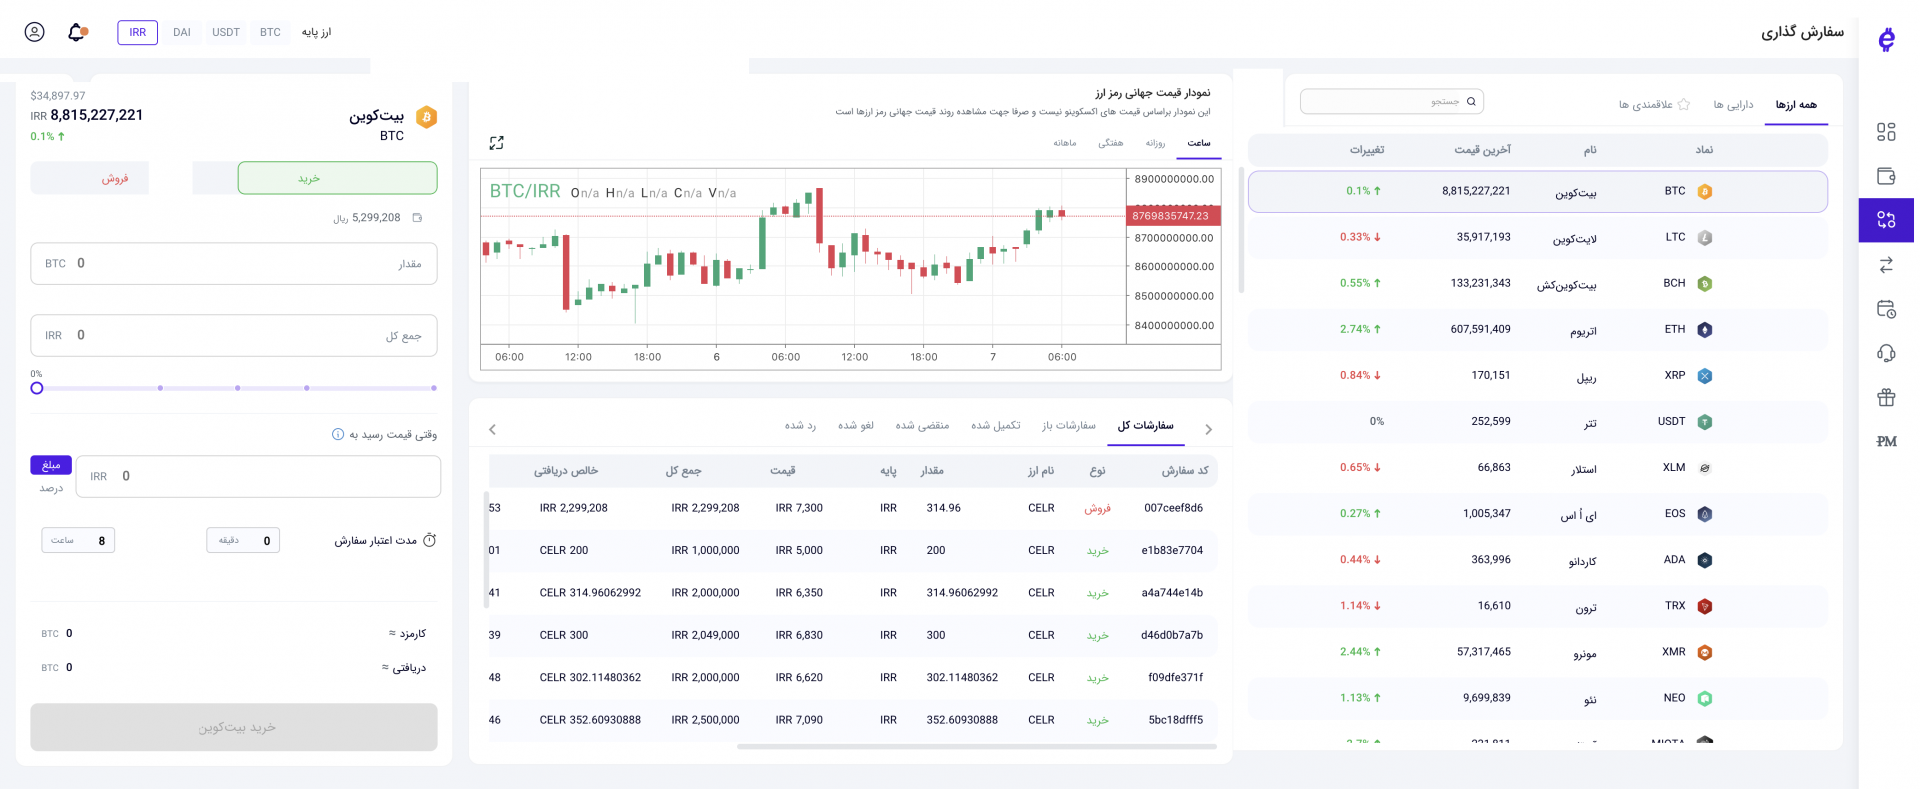The height and width of the screenshot is (789, 1920).
Task: Select DAI as base currency
Action: [x=181, y=32]
